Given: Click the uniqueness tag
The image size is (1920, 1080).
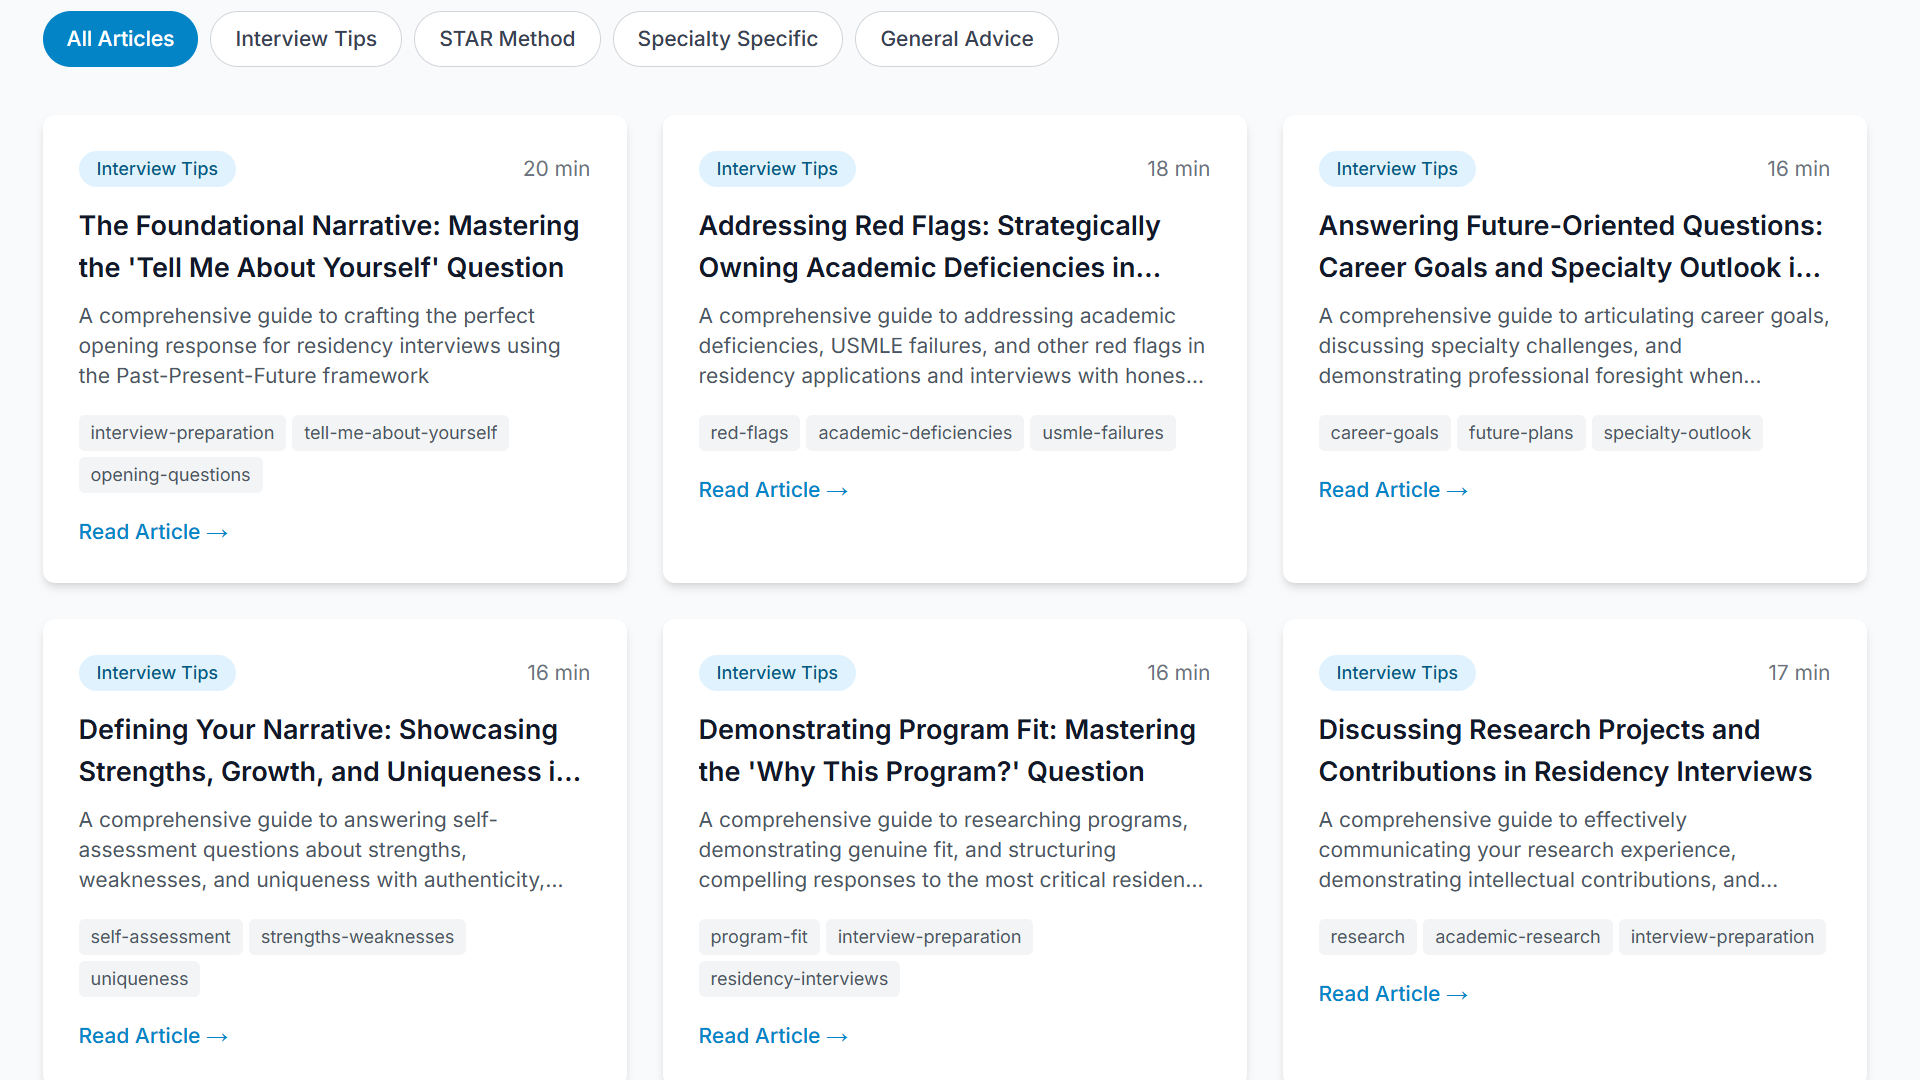Looking at the screenshot, I should [139, 979].
